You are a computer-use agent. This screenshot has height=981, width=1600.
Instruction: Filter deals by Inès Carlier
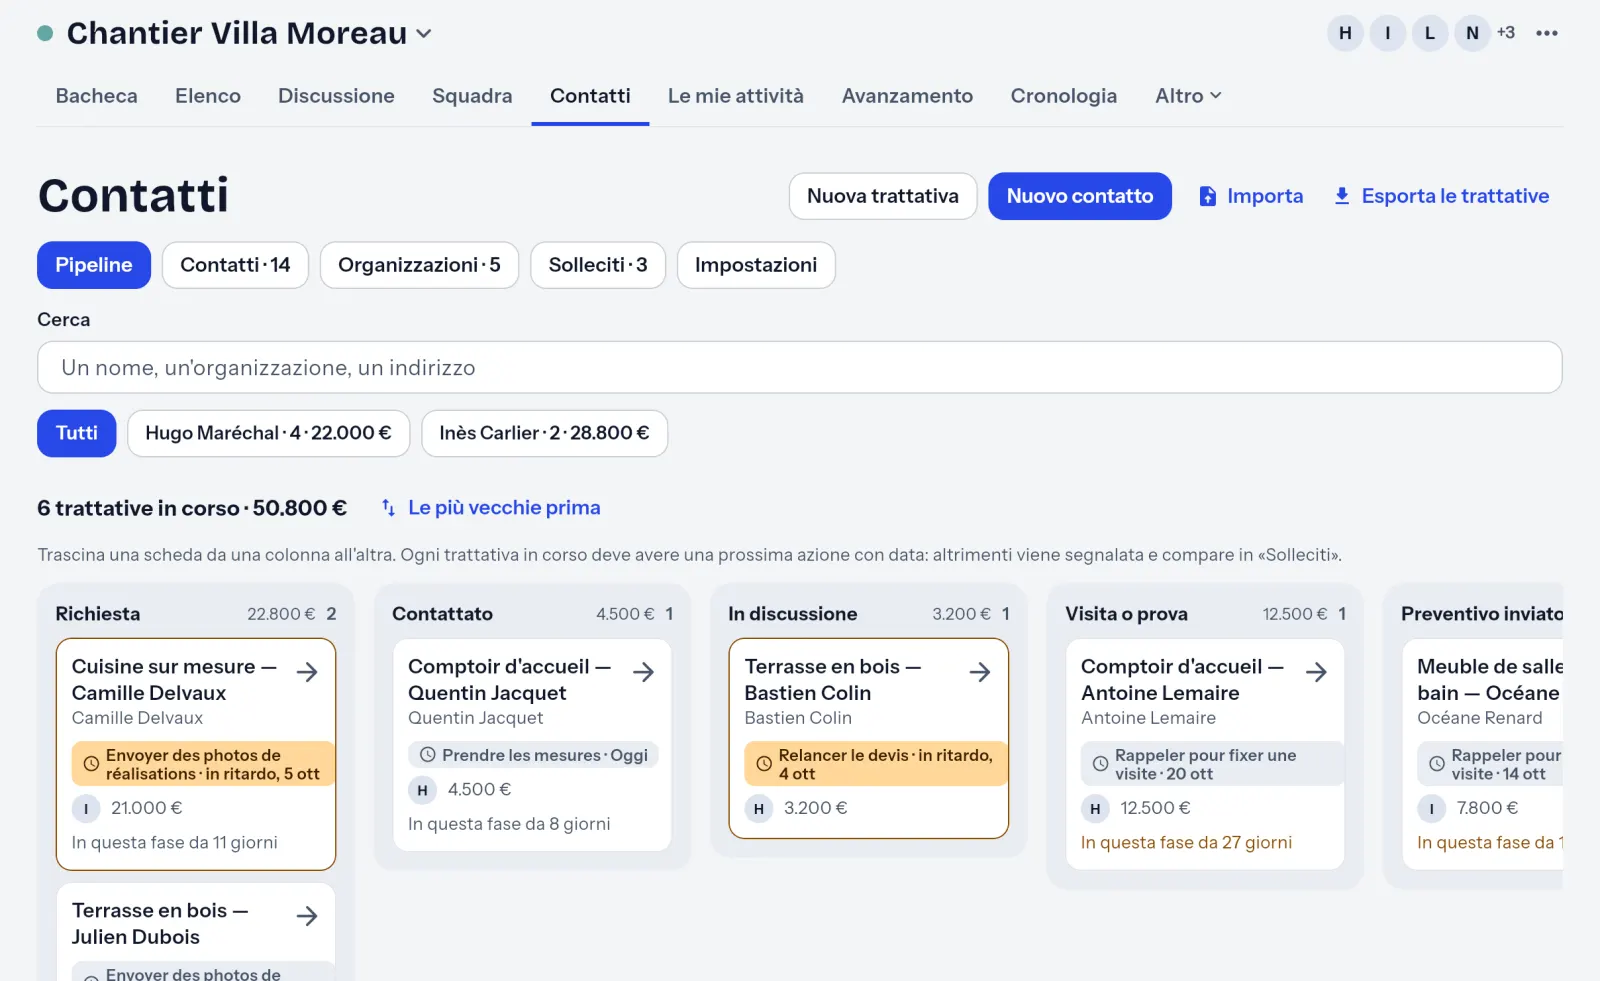click(544, 433)
